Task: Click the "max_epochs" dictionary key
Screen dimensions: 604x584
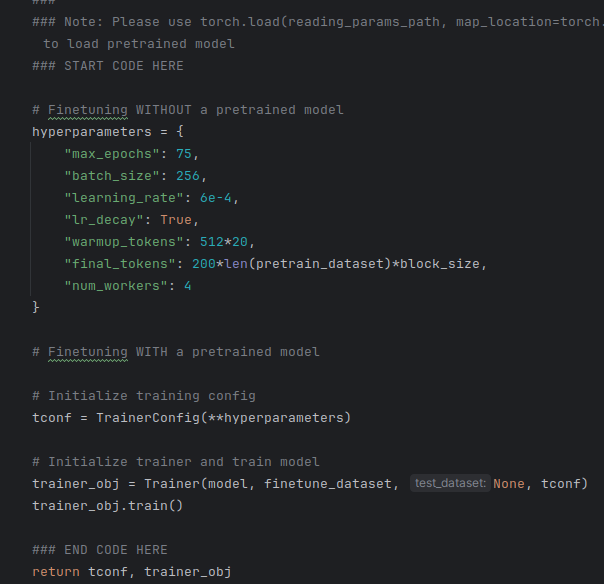Action: tap(112, 153)
